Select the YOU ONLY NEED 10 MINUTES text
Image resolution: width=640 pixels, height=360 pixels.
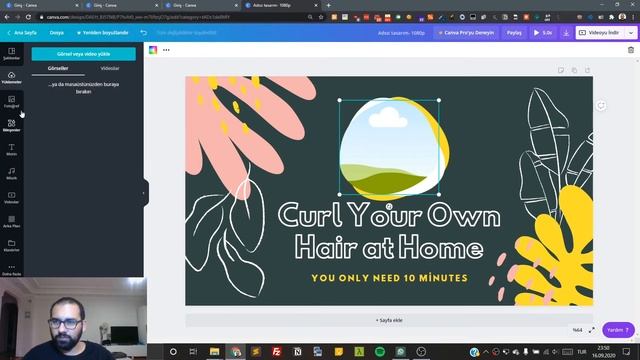click(x=389, y=278)
